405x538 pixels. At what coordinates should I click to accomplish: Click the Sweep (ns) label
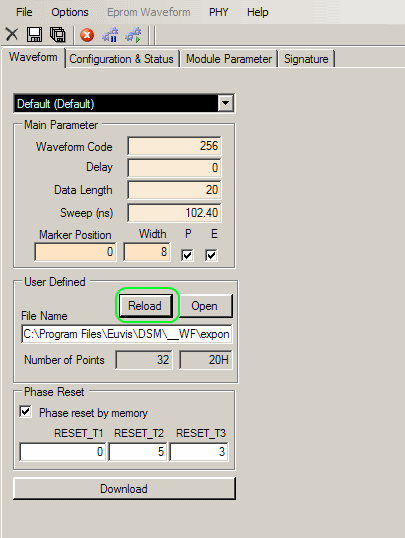[x=87, y=213]
